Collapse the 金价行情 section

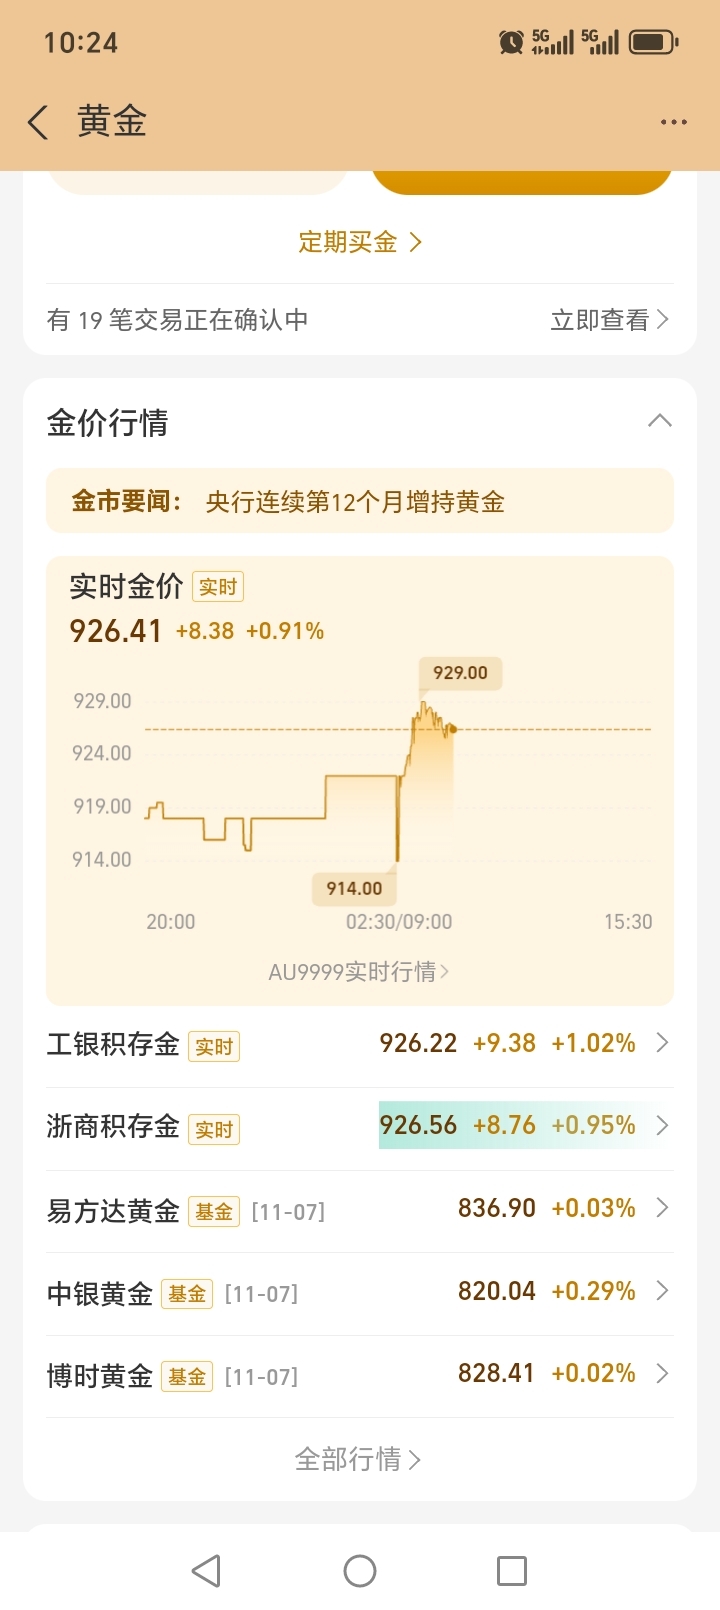[x=659, y=421]
